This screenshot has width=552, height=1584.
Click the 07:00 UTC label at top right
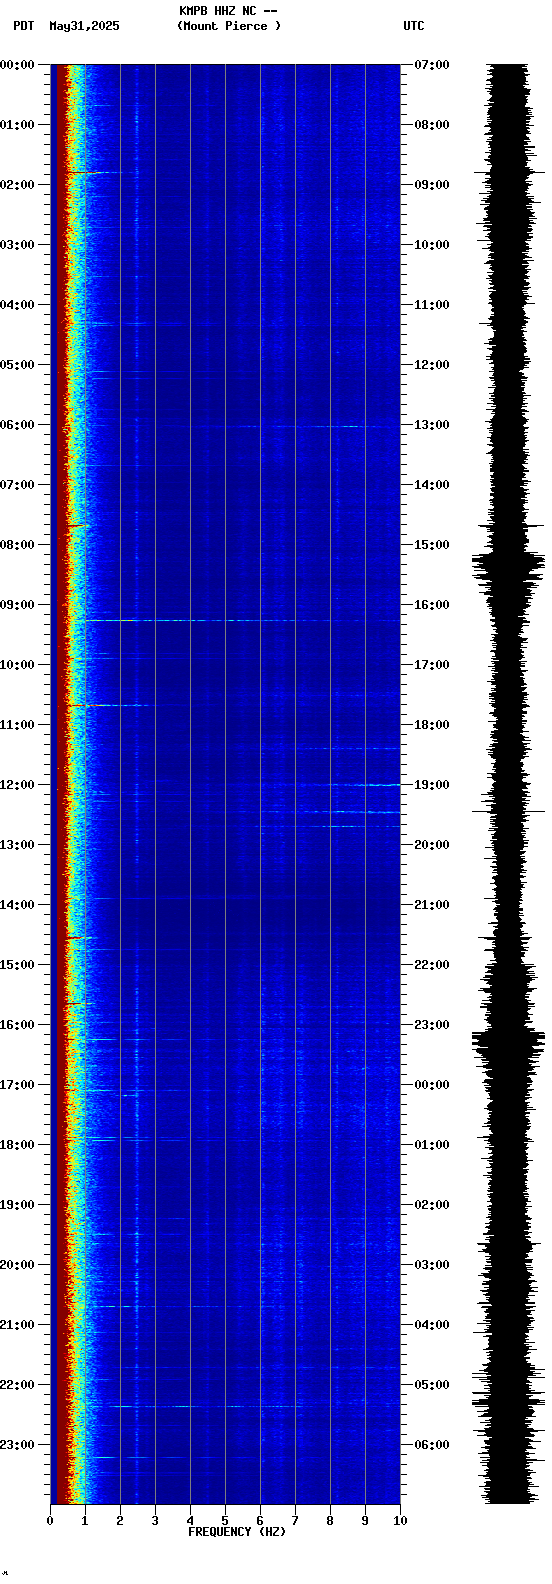(432, 65)
